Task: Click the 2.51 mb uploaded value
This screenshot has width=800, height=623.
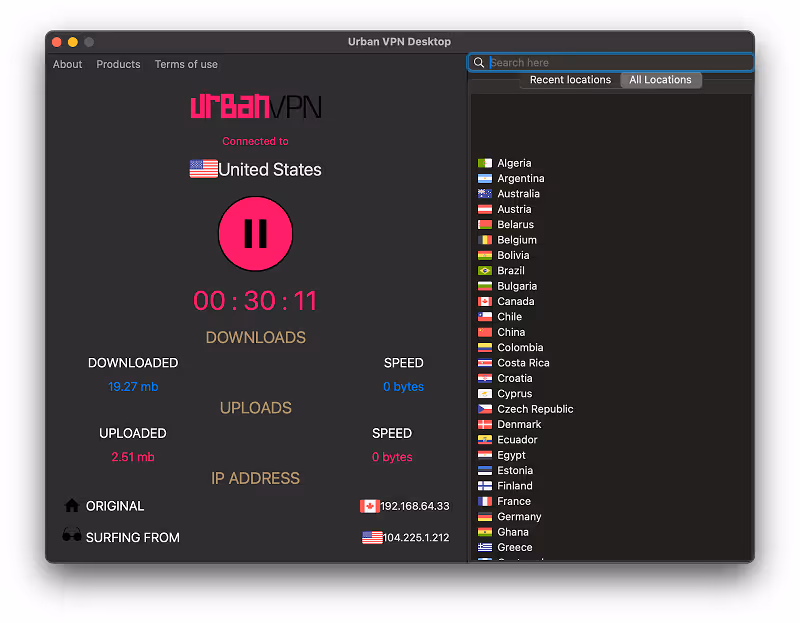Action: tap(133, 457)
